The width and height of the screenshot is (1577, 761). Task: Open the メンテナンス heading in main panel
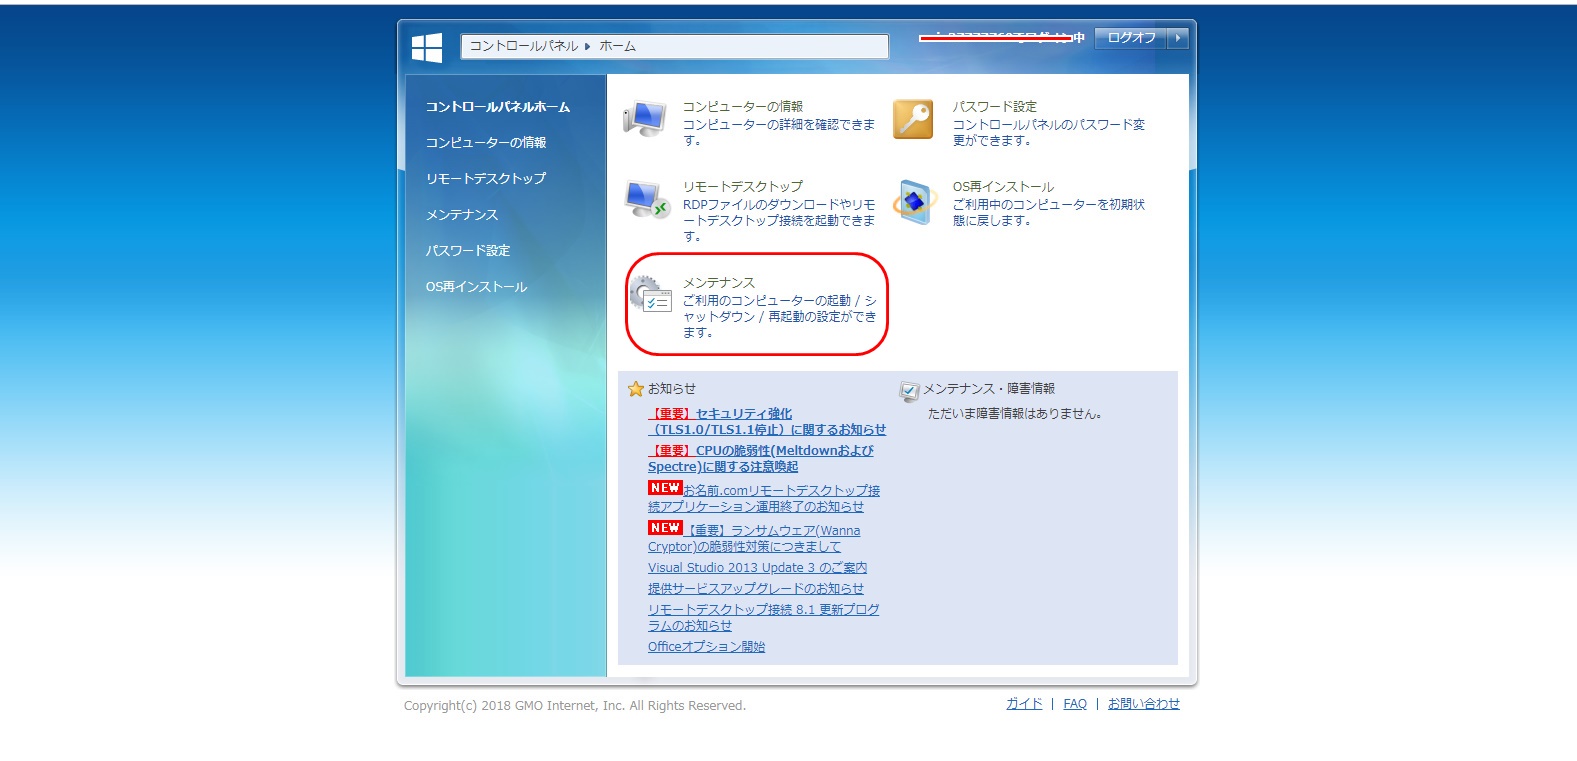[719, 283]
